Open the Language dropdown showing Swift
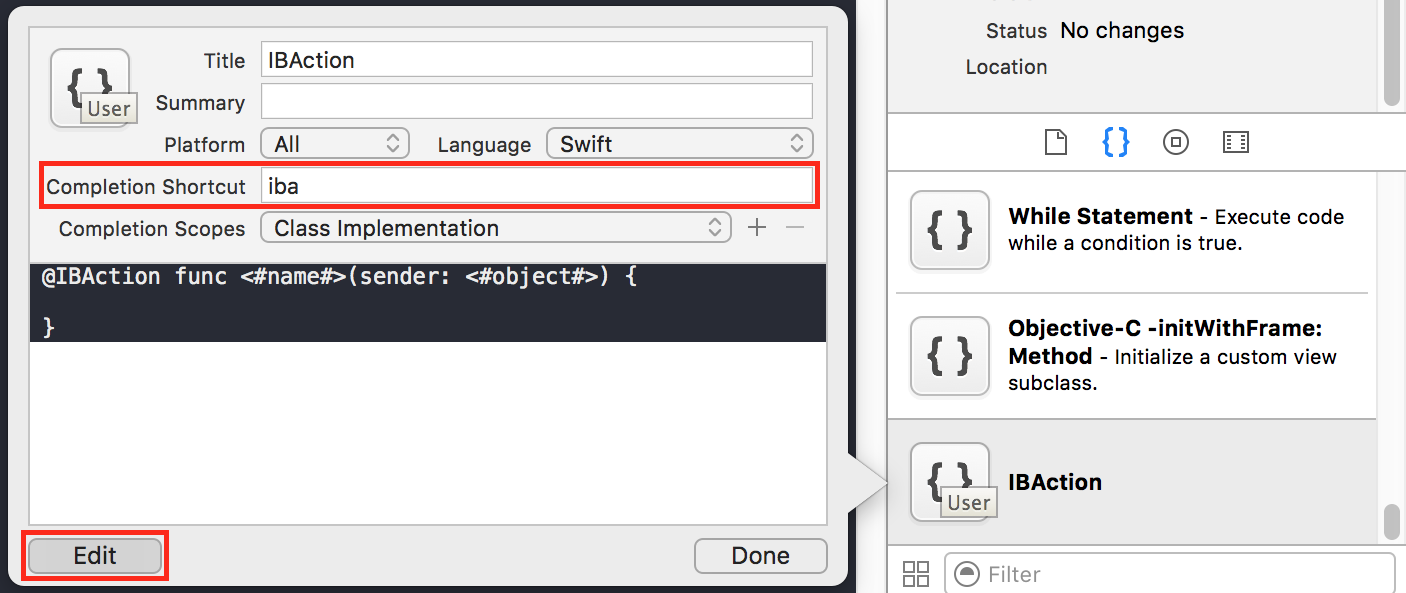Viewport: 1406px width, 593px height. tap(679, 143)
